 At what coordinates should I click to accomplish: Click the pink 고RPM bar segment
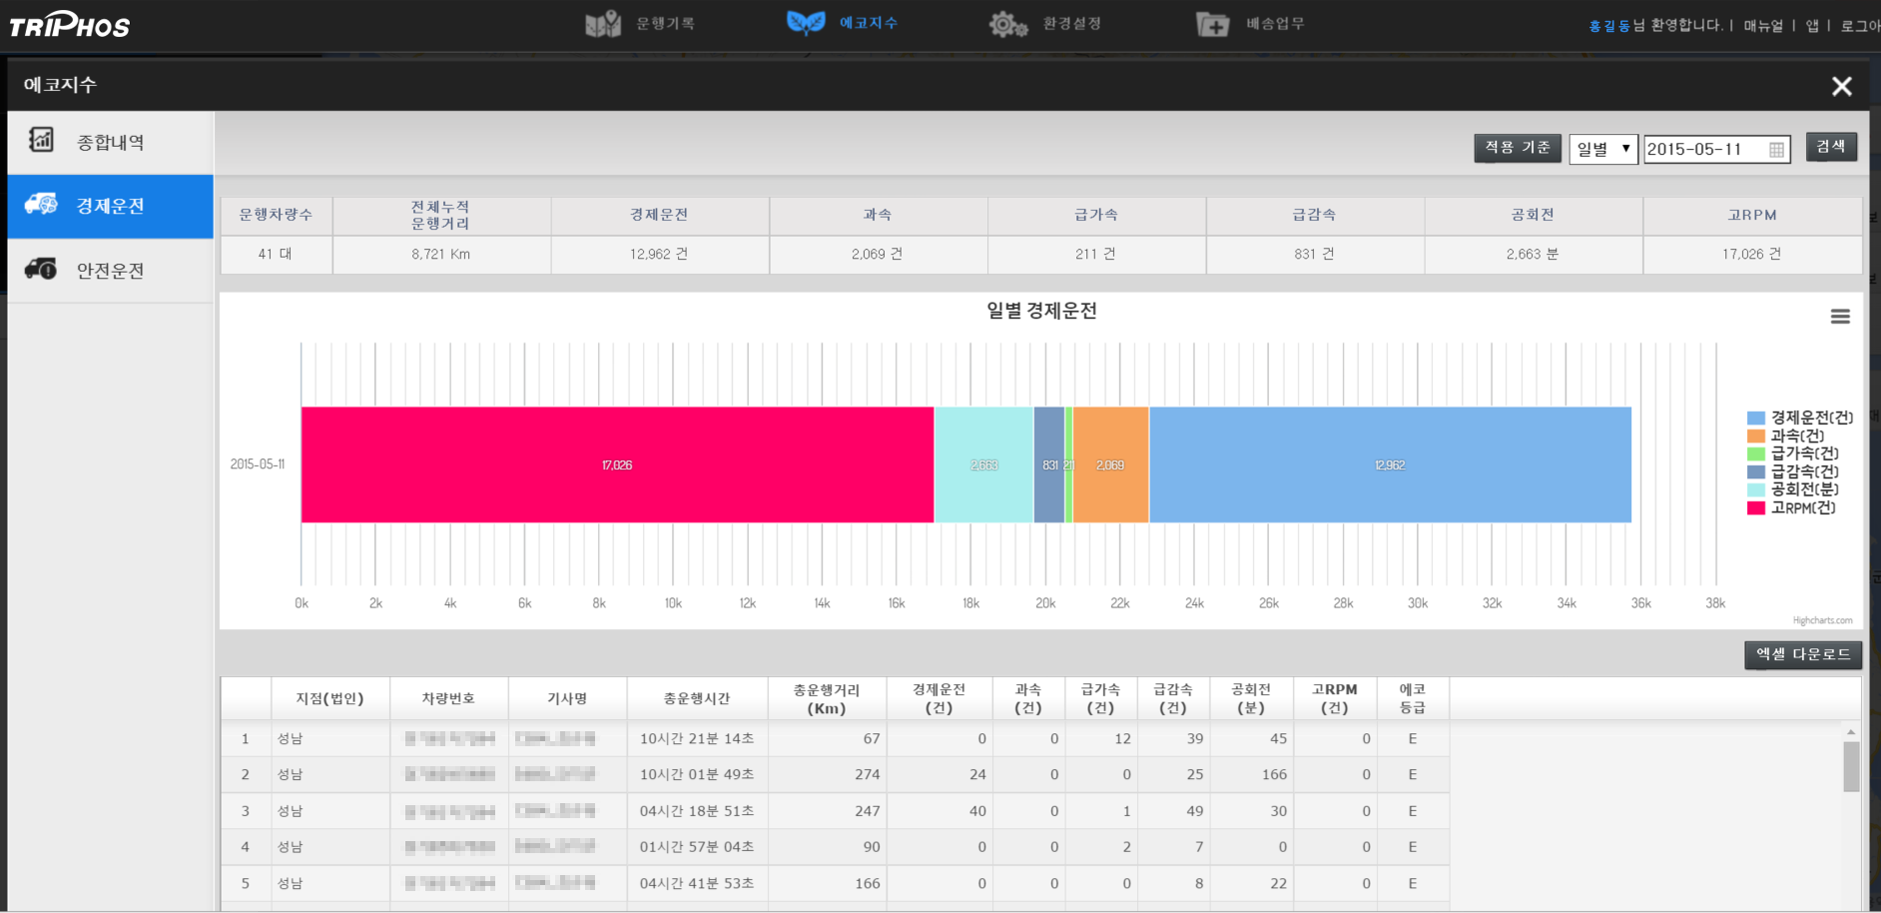pos(616,465)
